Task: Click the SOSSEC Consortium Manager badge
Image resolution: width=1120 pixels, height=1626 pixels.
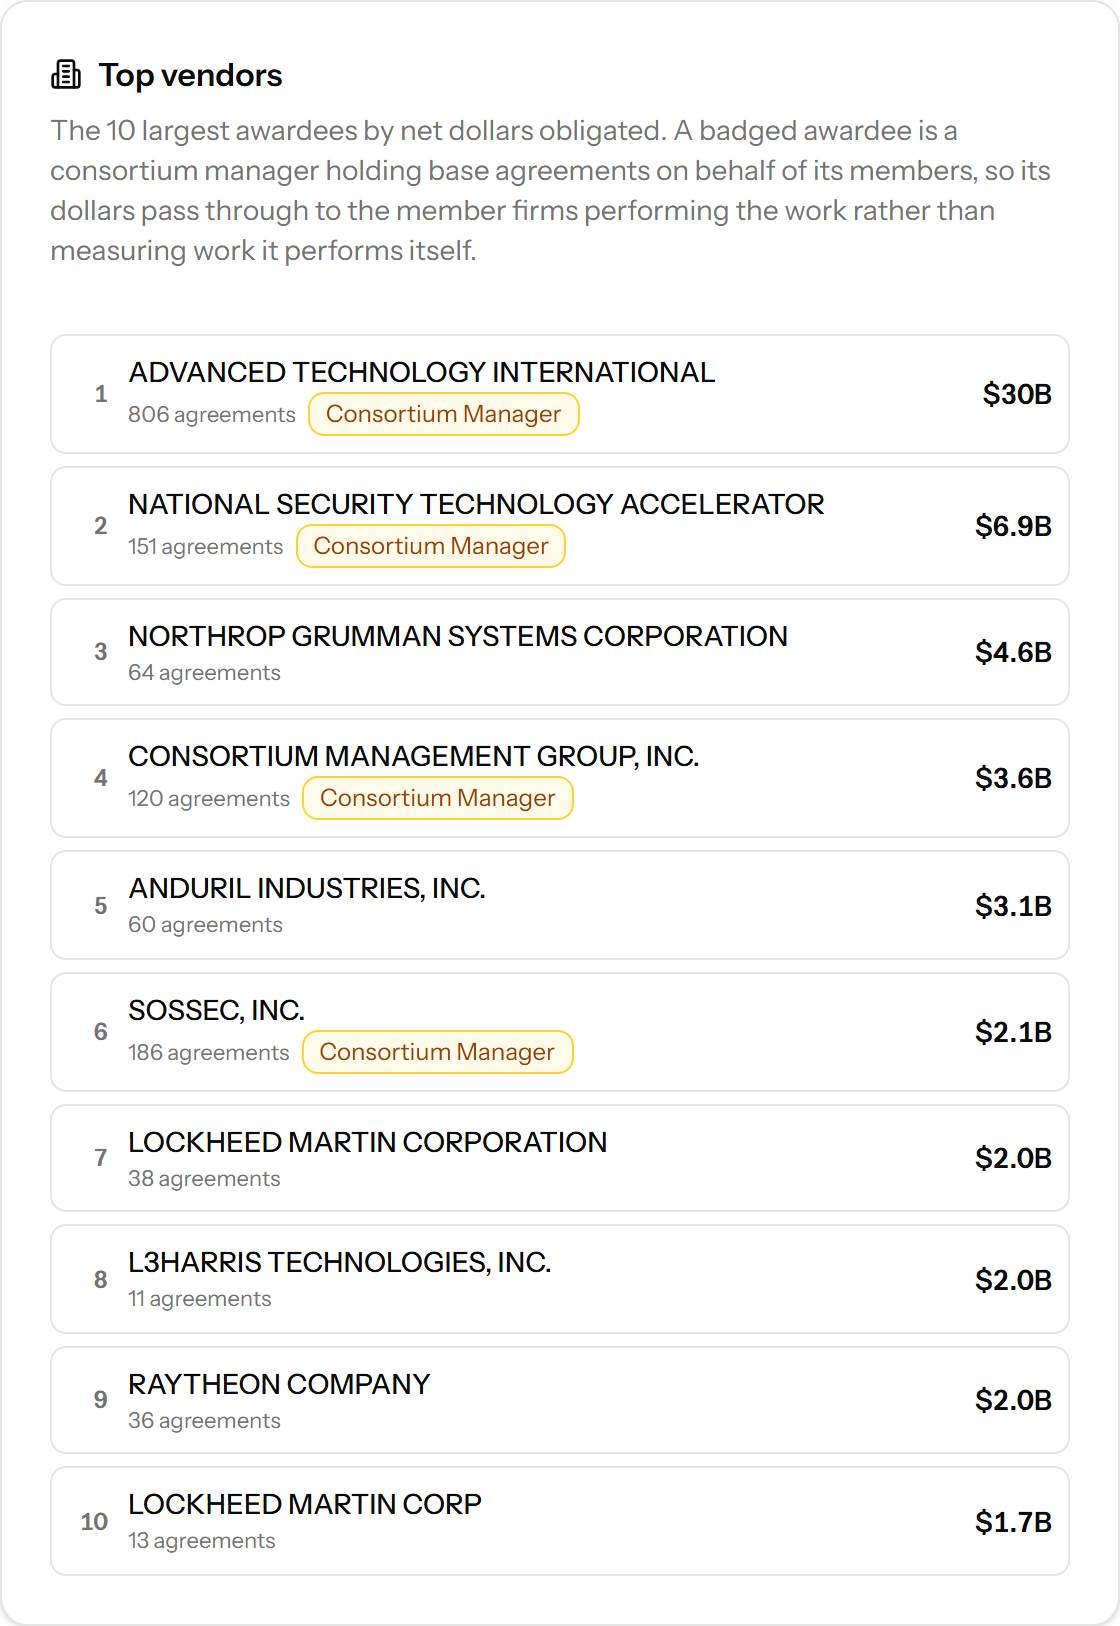Action: click(438, 1052)
